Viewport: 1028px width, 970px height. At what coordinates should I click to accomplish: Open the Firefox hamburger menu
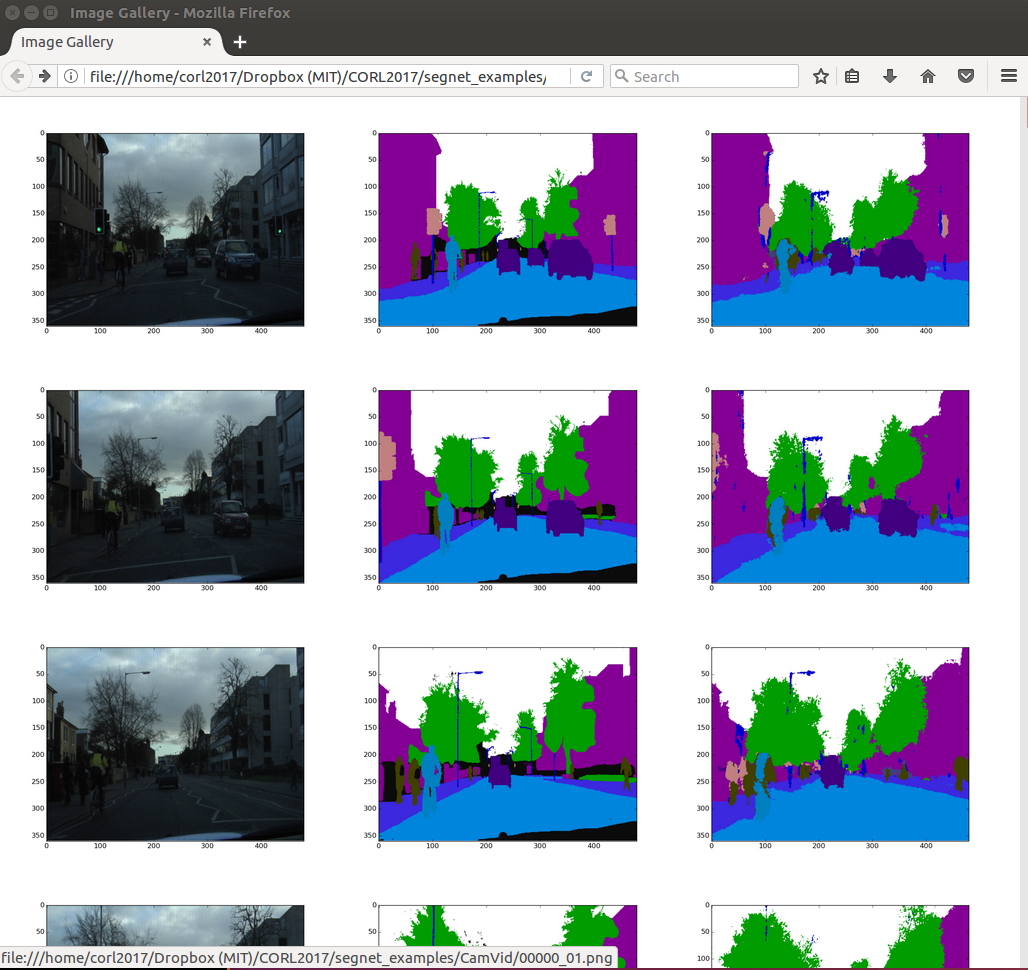tap(1009, 76)
